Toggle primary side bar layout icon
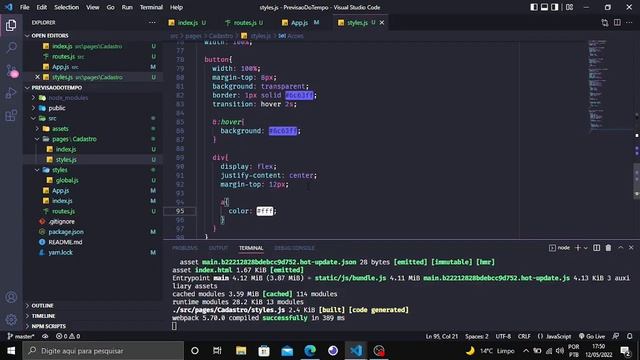640x360 pixels. pyautogui.click(x=534, y=7)
